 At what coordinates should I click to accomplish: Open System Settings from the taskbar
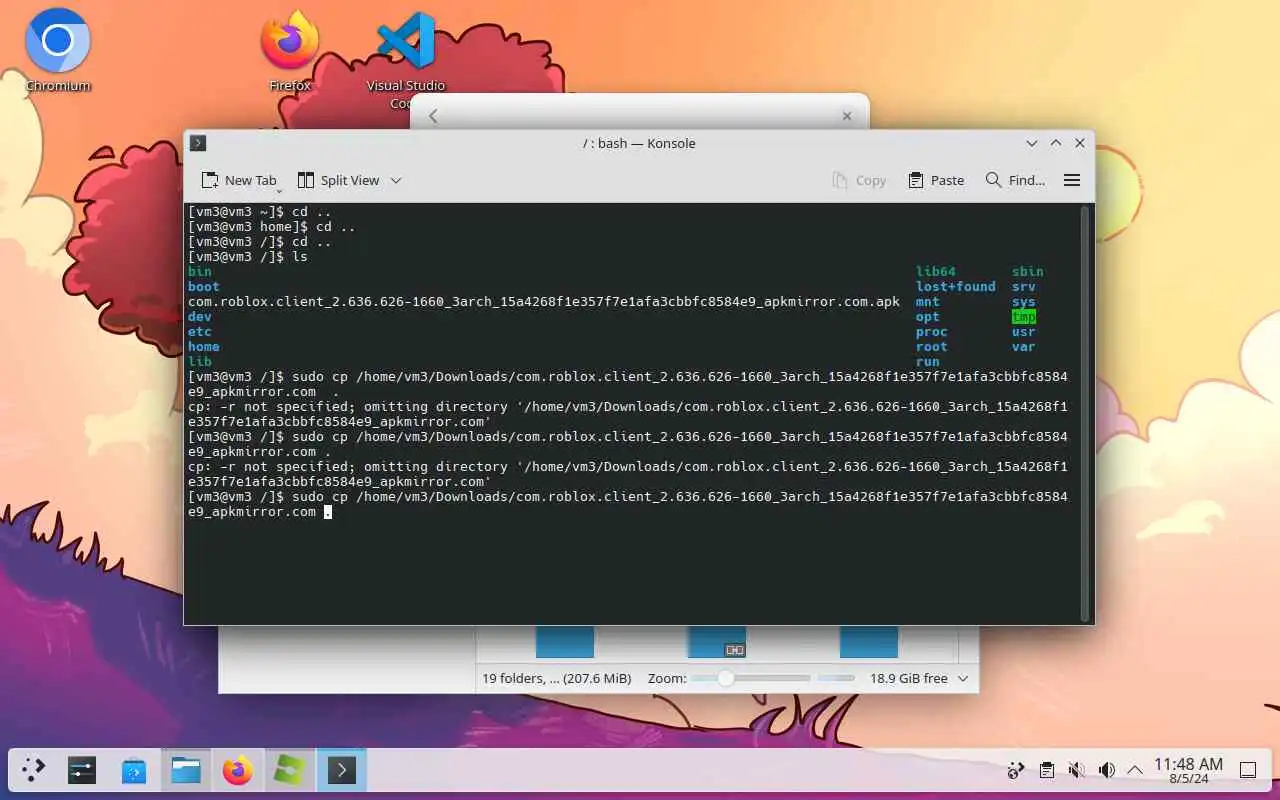(x=82, y=770)
